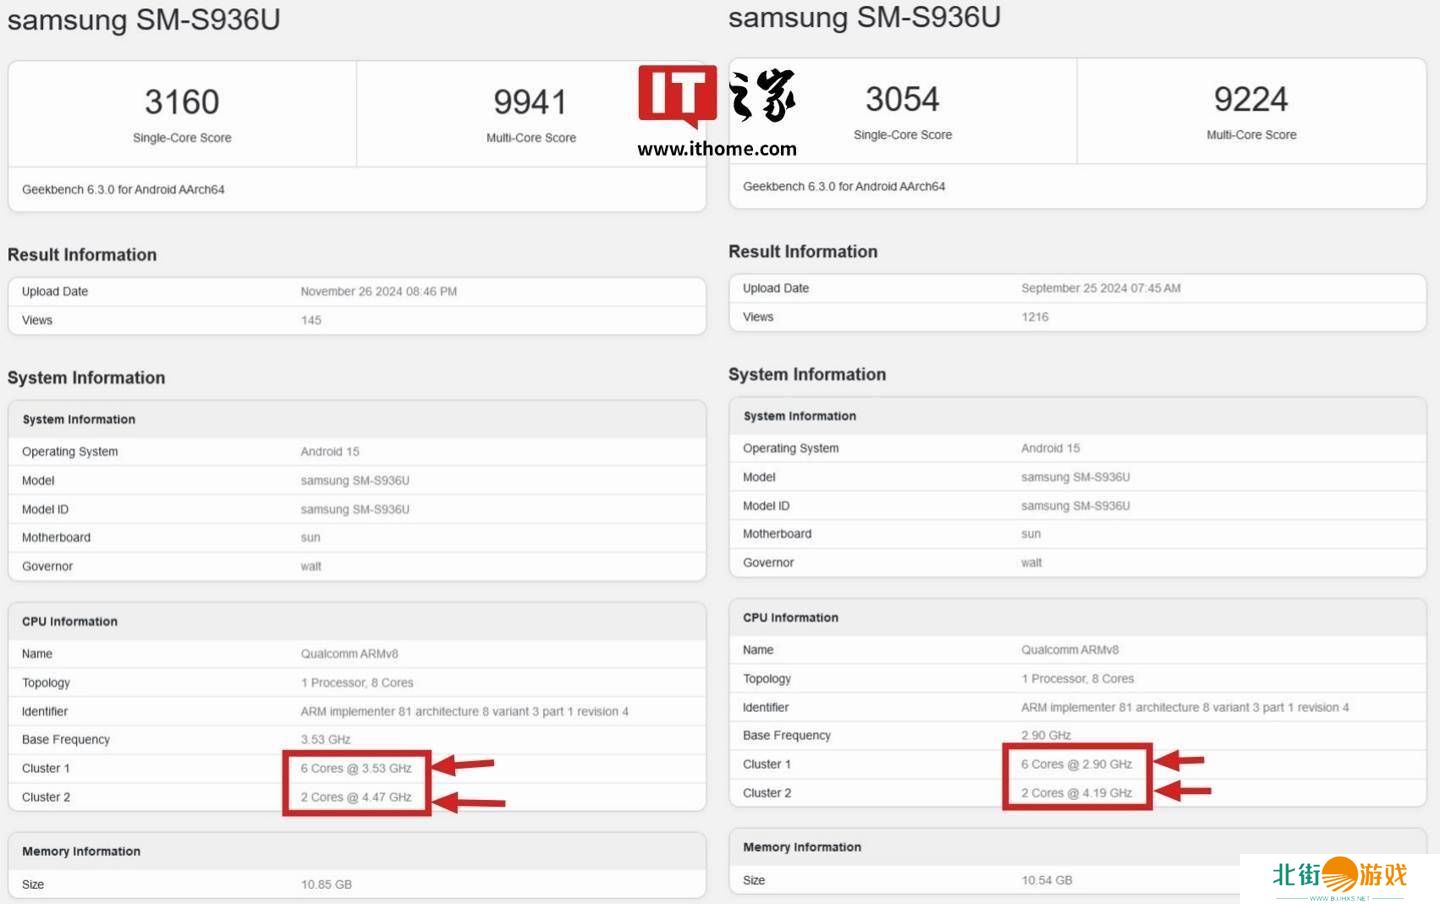Viewport: 1440px width, 904px height.
Task: Click the 2 Cores @ 4.19 GHz value
Action: click(x=1076, y=793)
